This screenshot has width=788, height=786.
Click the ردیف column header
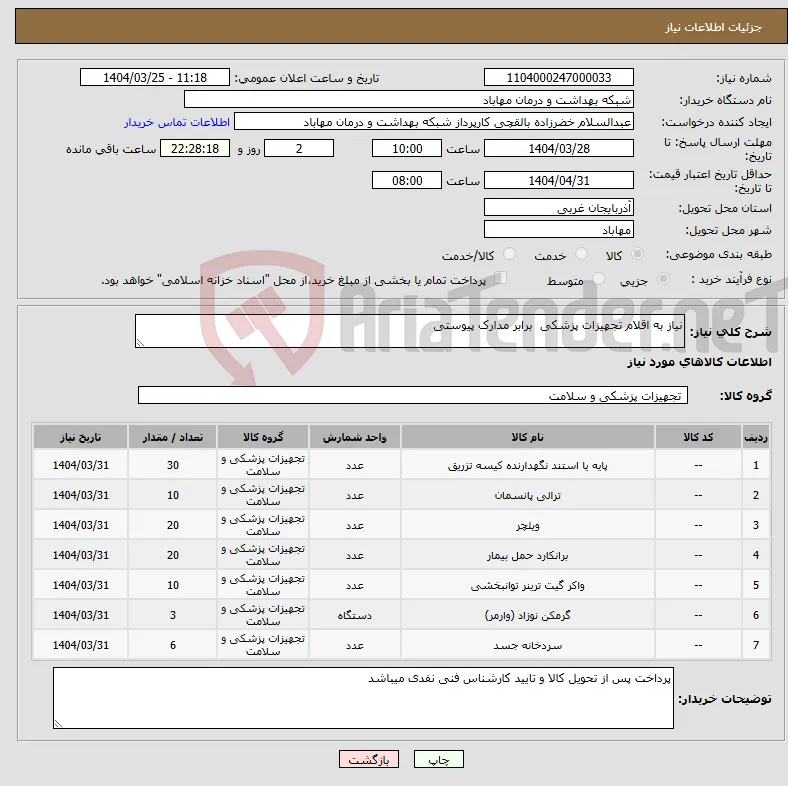(x=755, y=437)
